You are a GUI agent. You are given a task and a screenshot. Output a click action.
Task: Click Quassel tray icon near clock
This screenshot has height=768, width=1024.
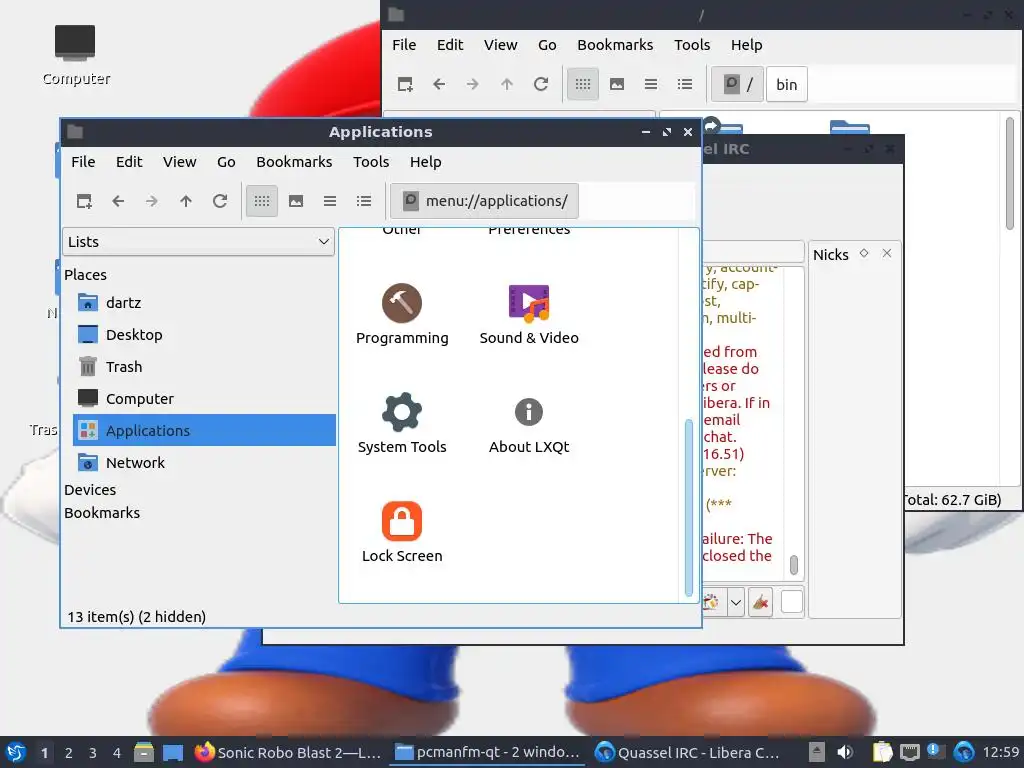964,752
